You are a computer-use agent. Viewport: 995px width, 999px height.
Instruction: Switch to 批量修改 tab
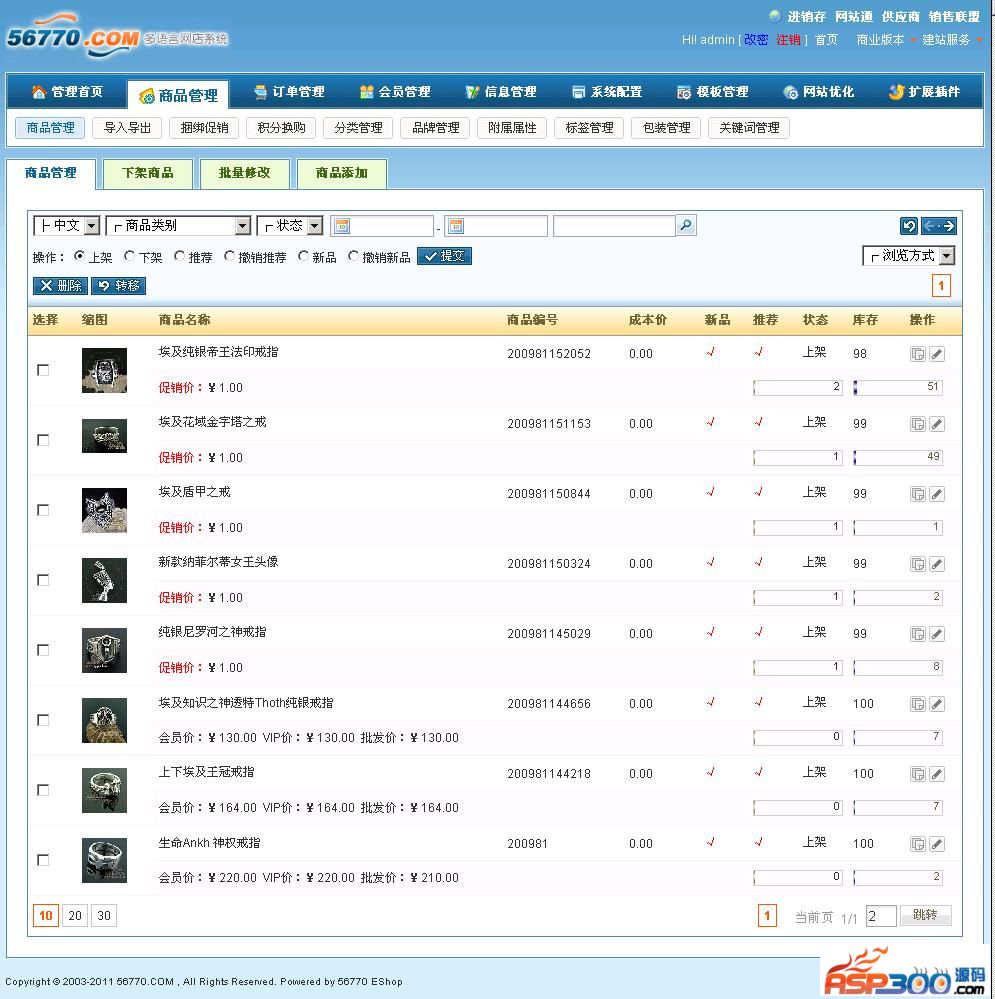coord(245,173)
